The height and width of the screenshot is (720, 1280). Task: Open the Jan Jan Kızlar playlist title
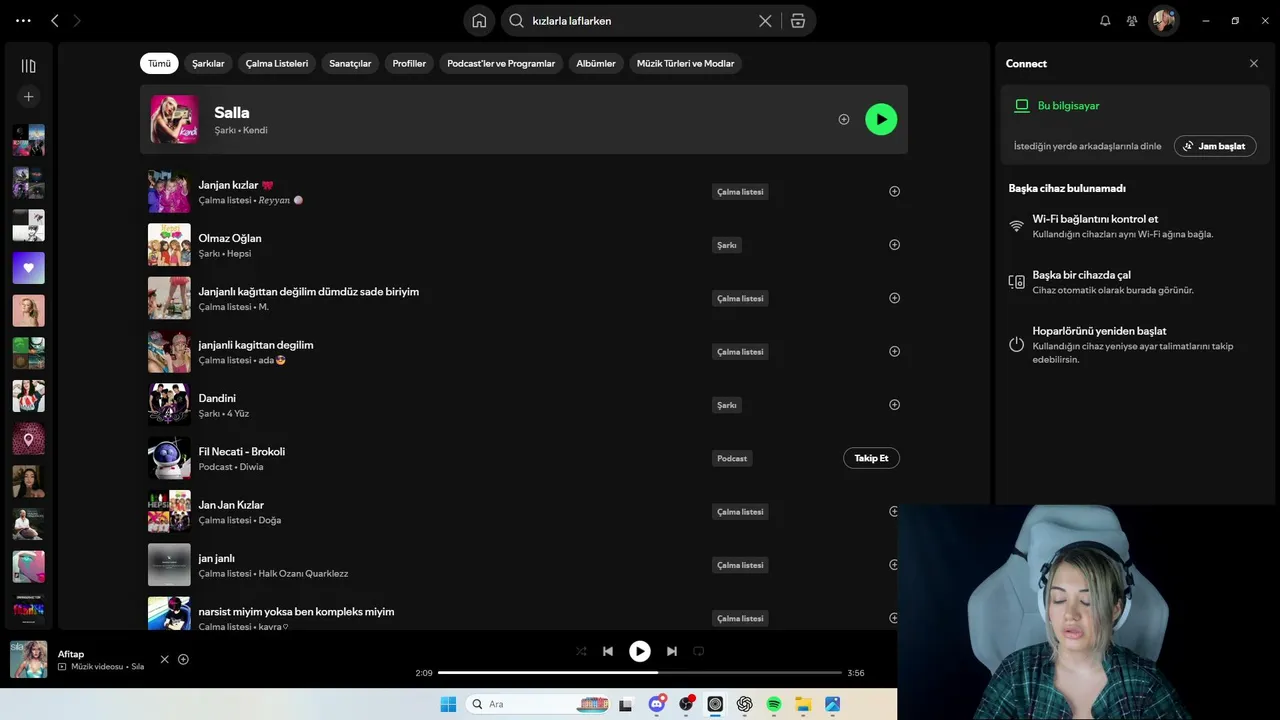point(231,505)
